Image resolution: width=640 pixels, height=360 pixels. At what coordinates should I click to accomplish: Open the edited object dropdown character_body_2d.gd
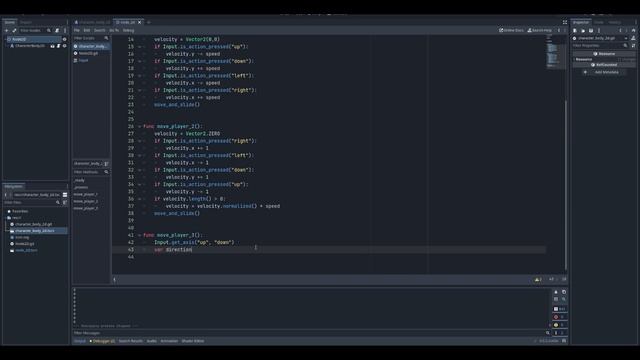(x=600, y=38)
